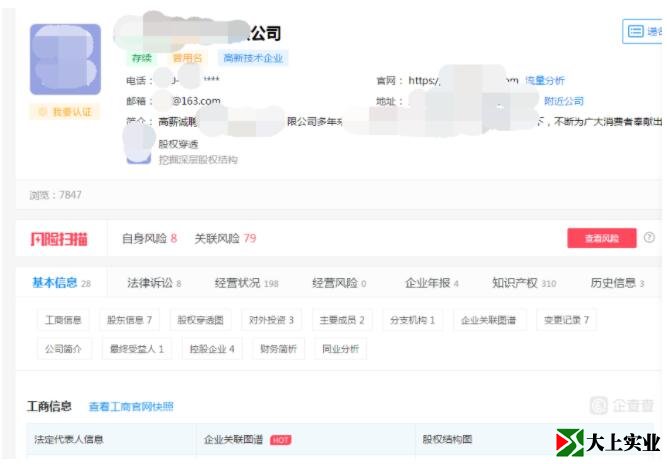Click the 高新技术企业 tag
667x464 pixels.
[253, 59]
